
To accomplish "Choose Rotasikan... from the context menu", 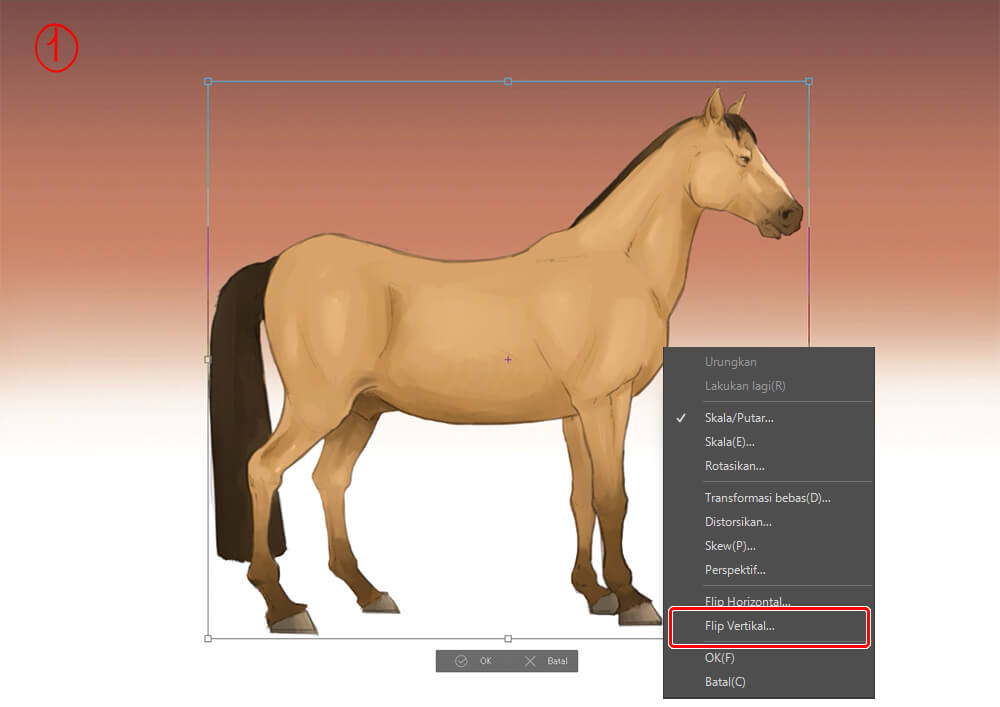I will 734,466.
